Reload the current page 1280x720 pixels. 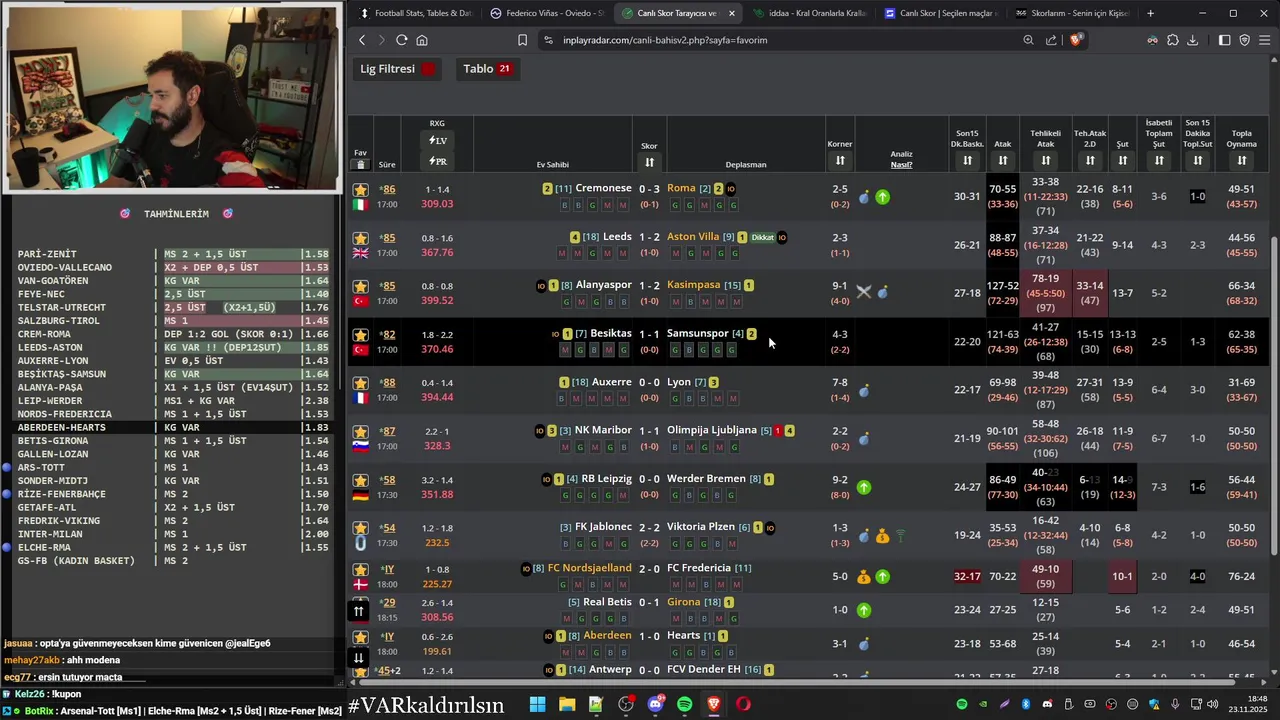coord(401,40)
